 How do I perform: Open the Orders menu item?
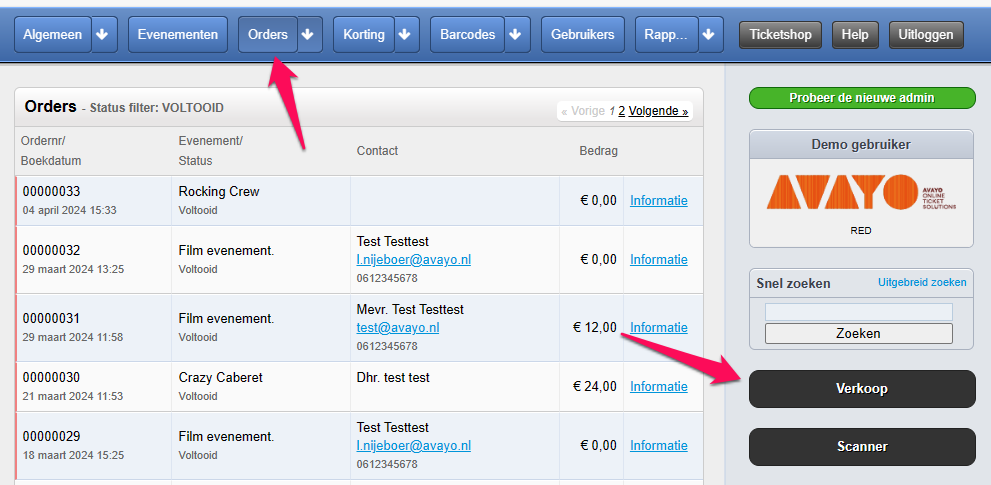tap(268, 35)
